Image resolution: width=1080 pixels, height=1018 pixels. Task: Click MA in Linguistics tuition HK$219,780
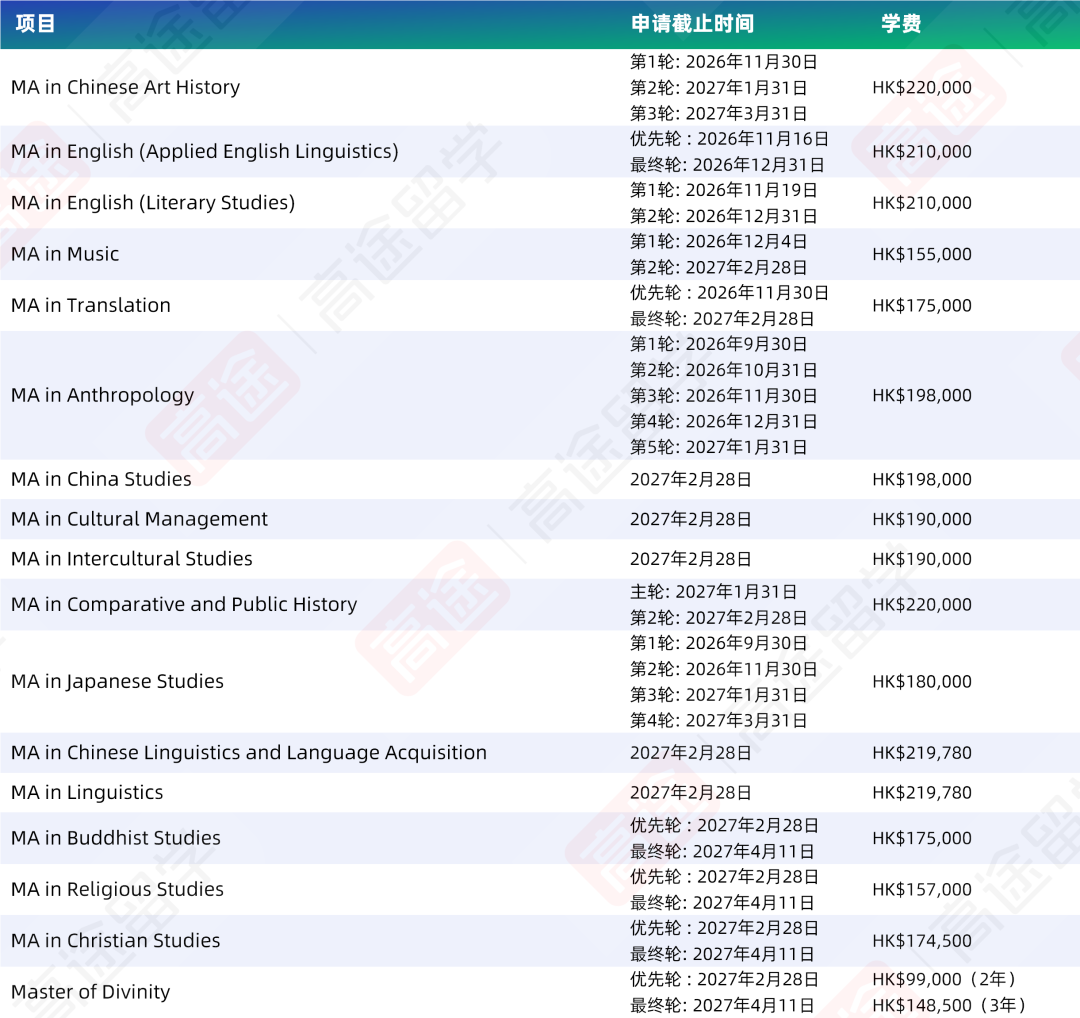click(x=922, y=793)
